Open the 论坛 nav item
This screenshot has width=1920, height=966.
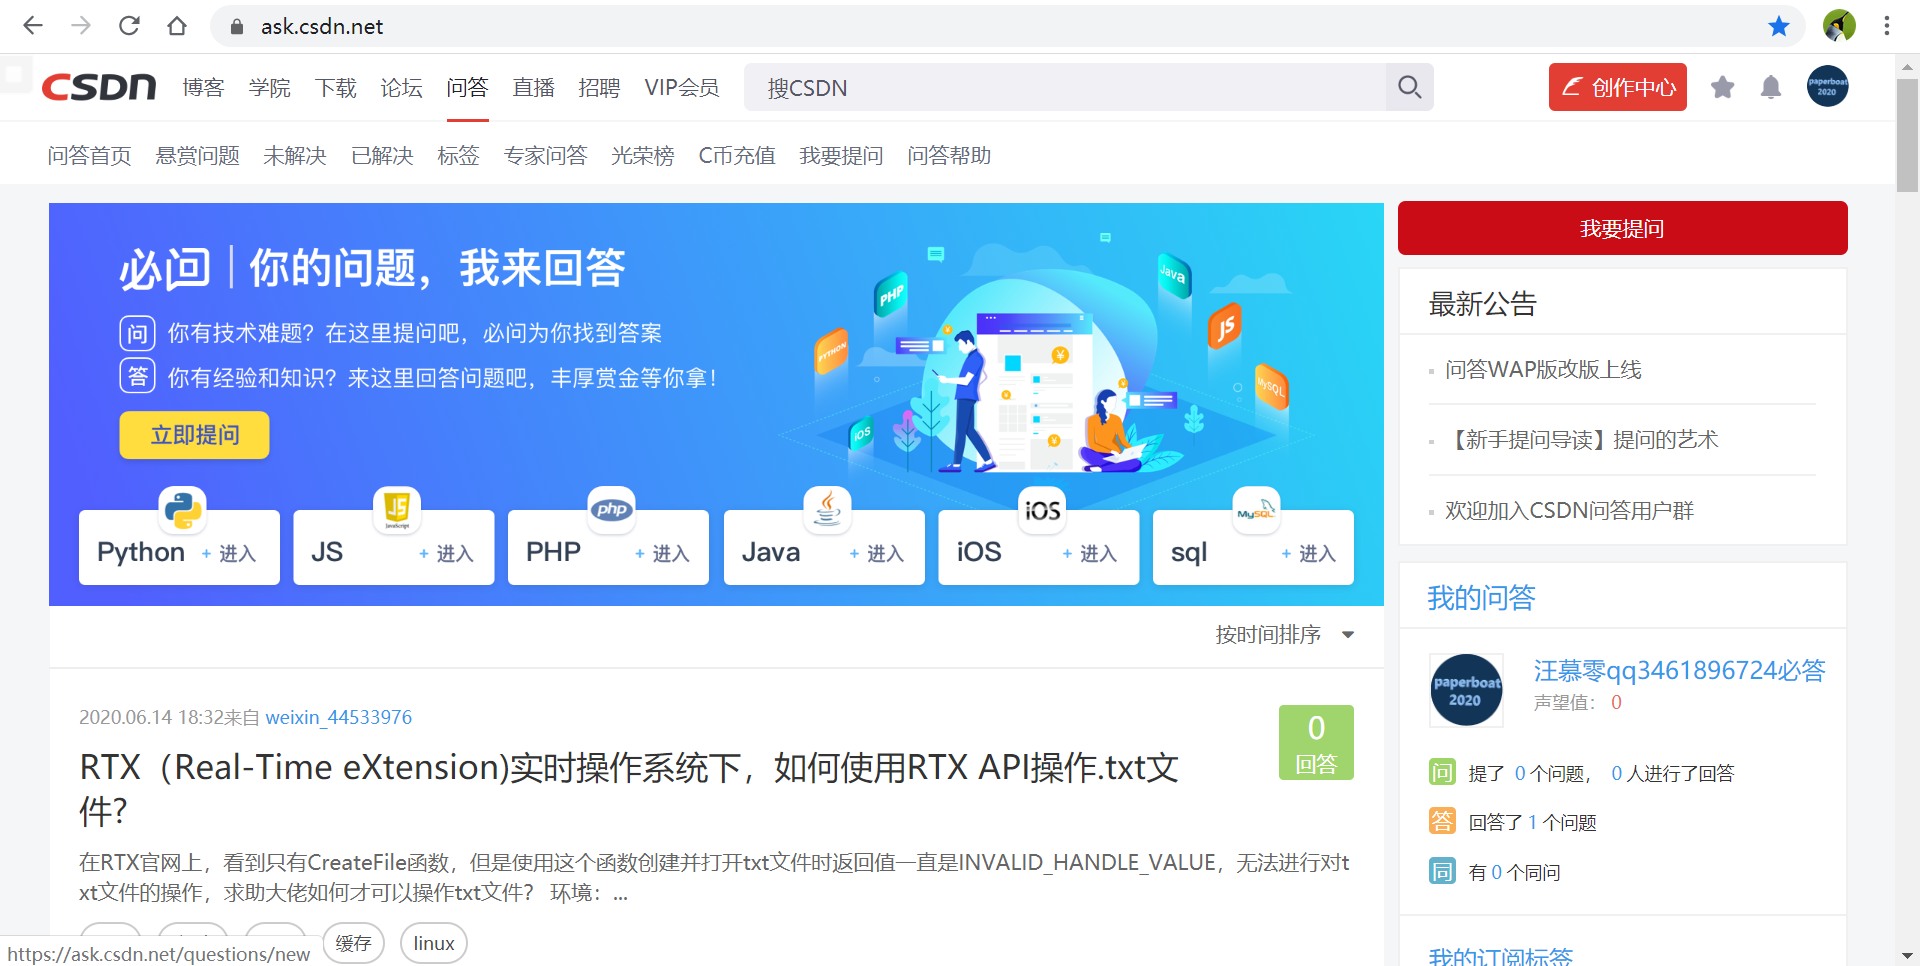(401, 88)
